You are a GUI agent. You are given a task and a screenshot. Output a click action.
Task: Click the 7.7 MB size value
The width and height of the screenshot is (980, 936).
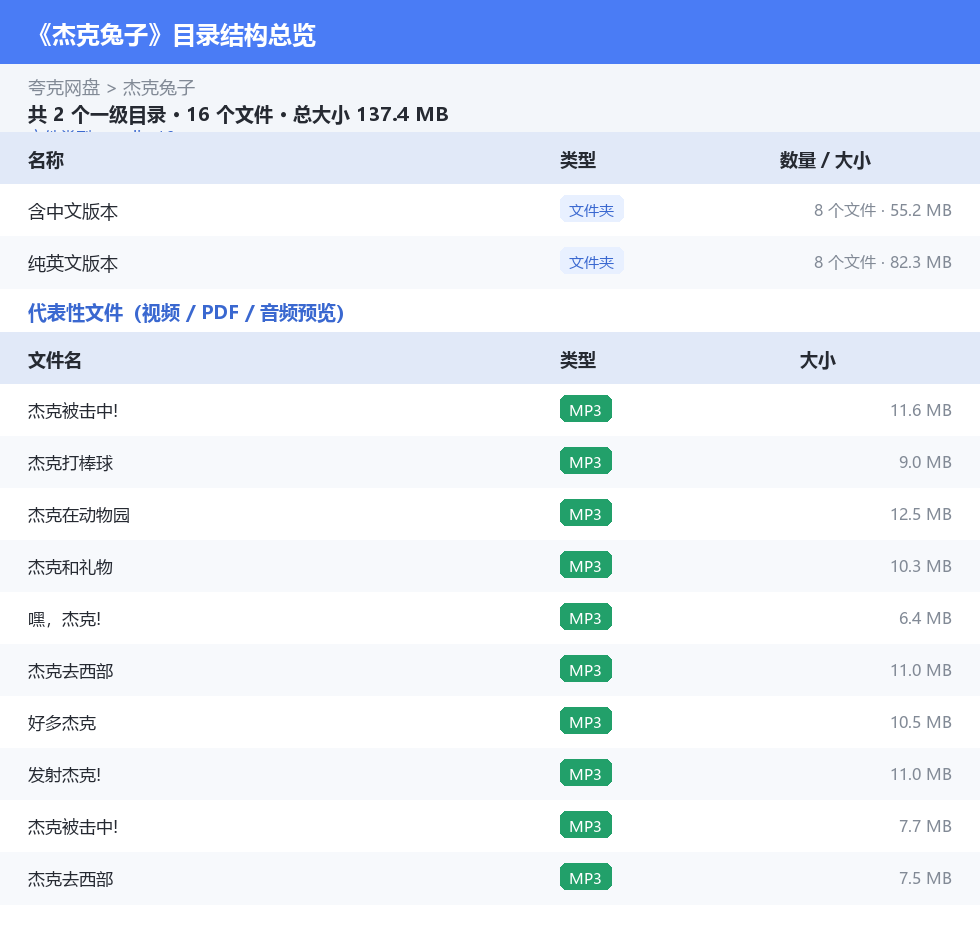pyautogui.click(x=925, y=826)
